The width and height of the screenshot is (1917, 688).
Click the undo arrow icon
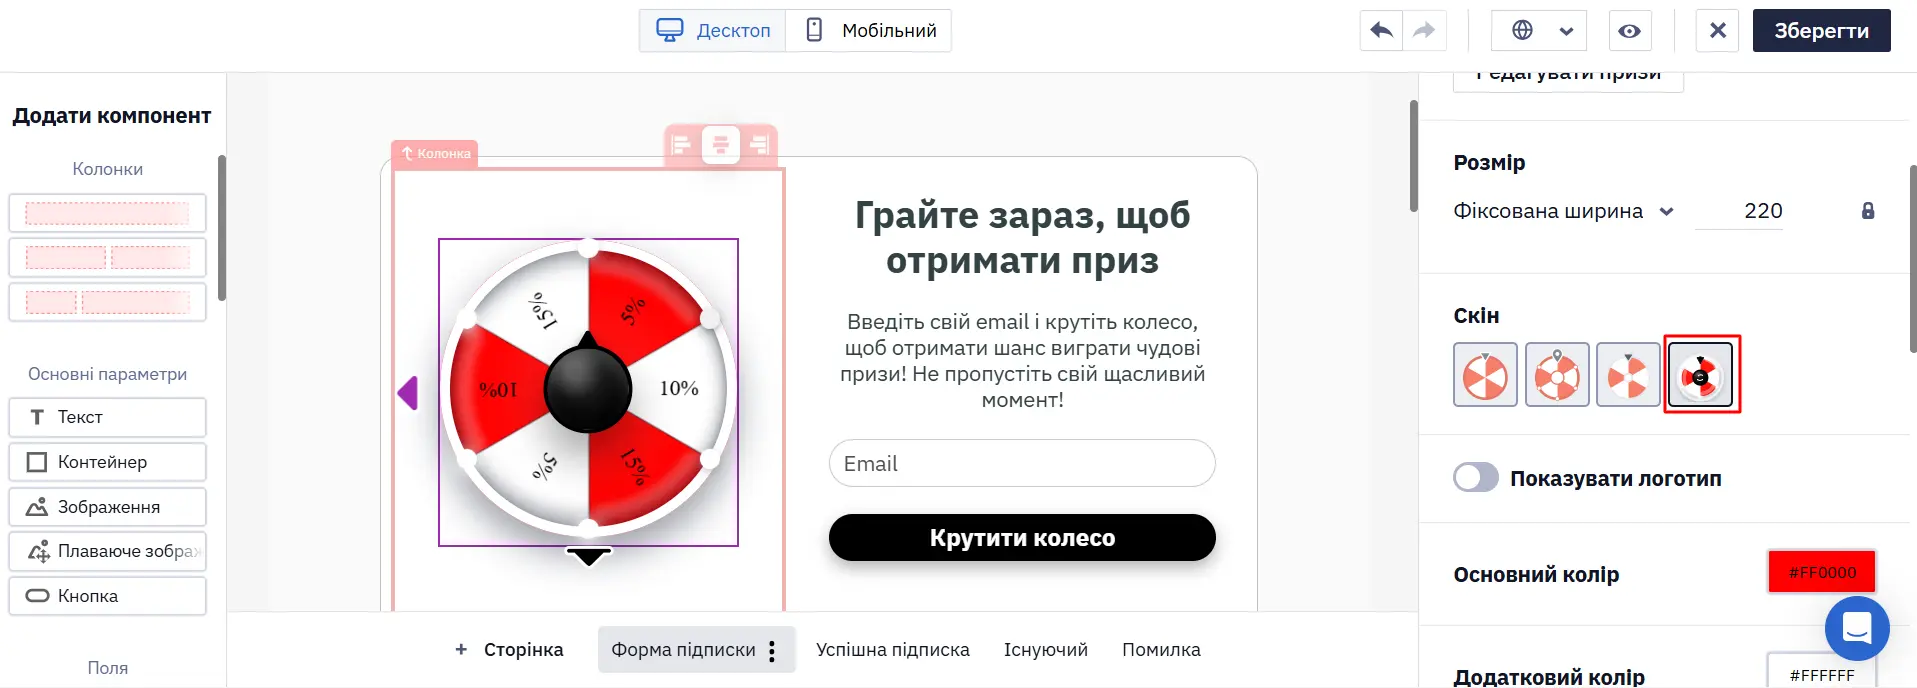pyautogui.click(x=1381, y=30)
